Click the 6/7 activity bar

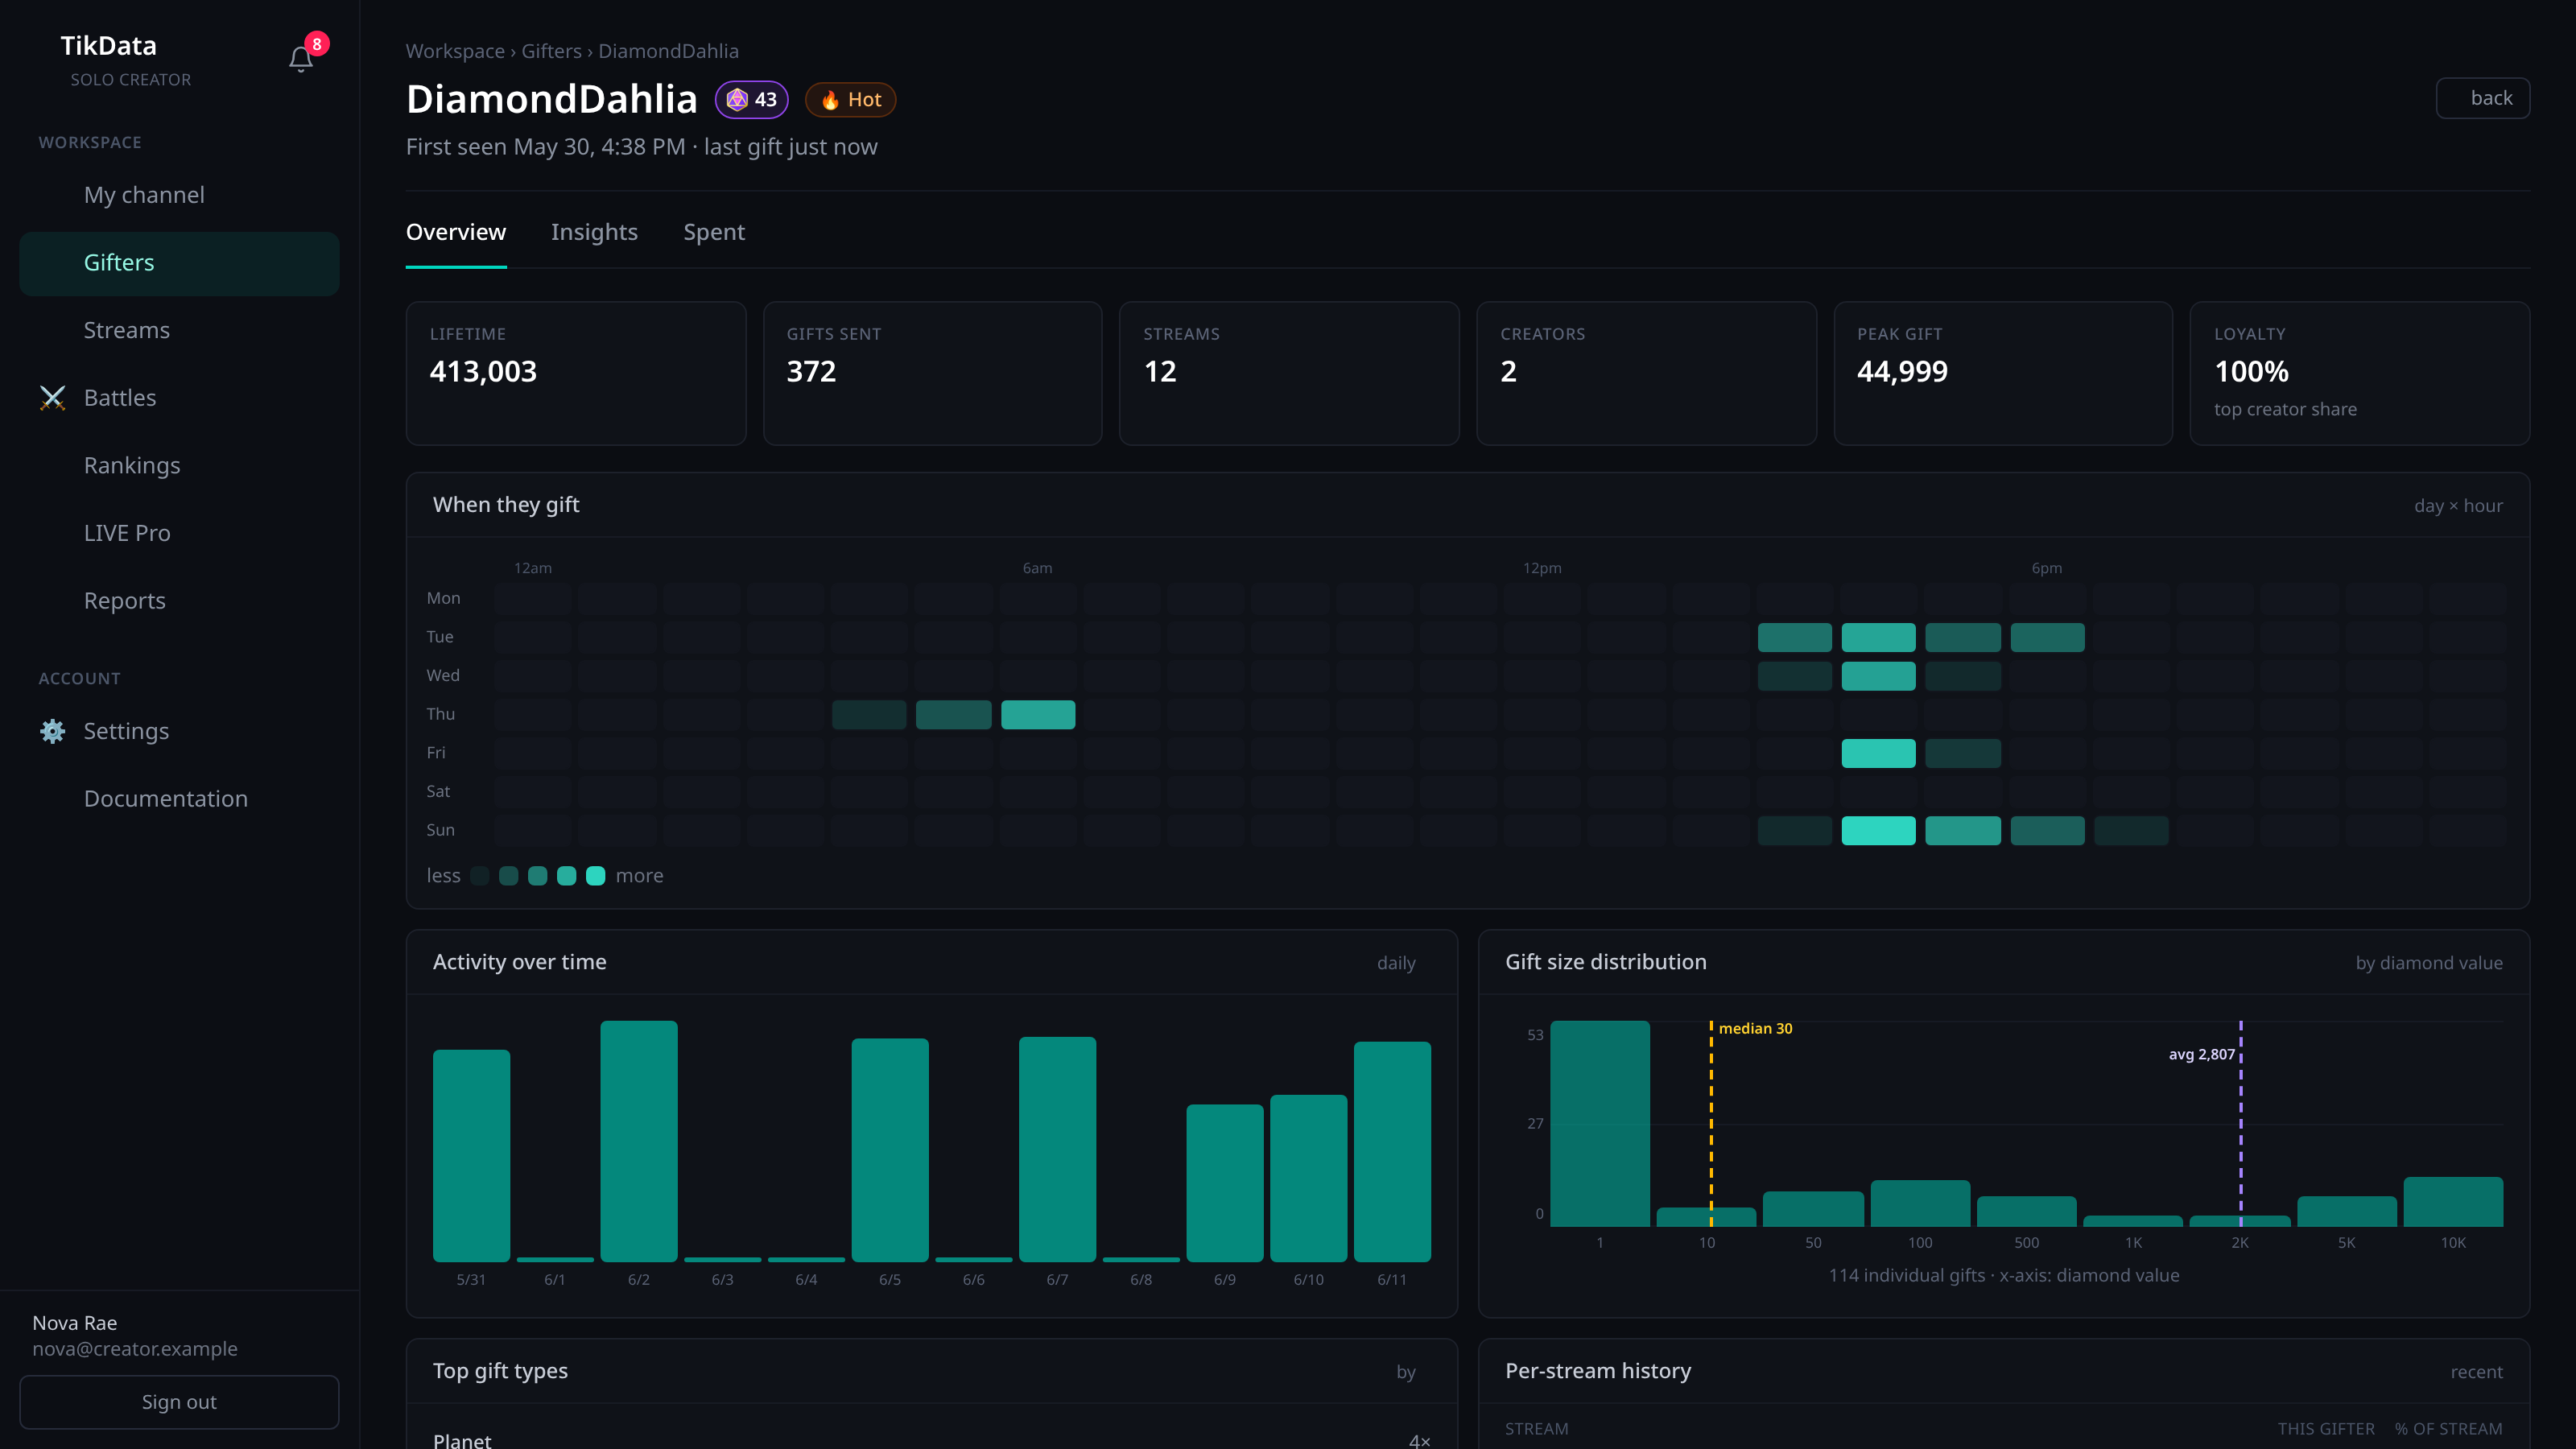(1057, 1149)
